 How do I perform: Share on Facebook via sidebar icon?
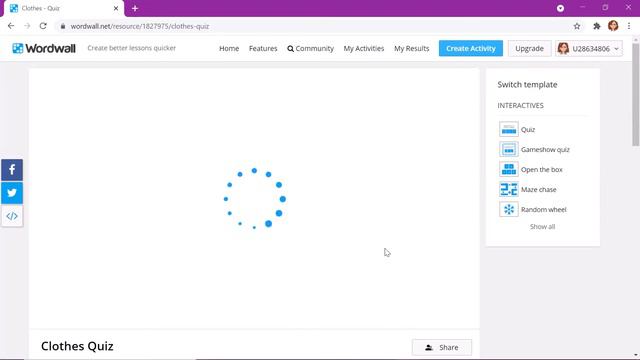point(12,169)
